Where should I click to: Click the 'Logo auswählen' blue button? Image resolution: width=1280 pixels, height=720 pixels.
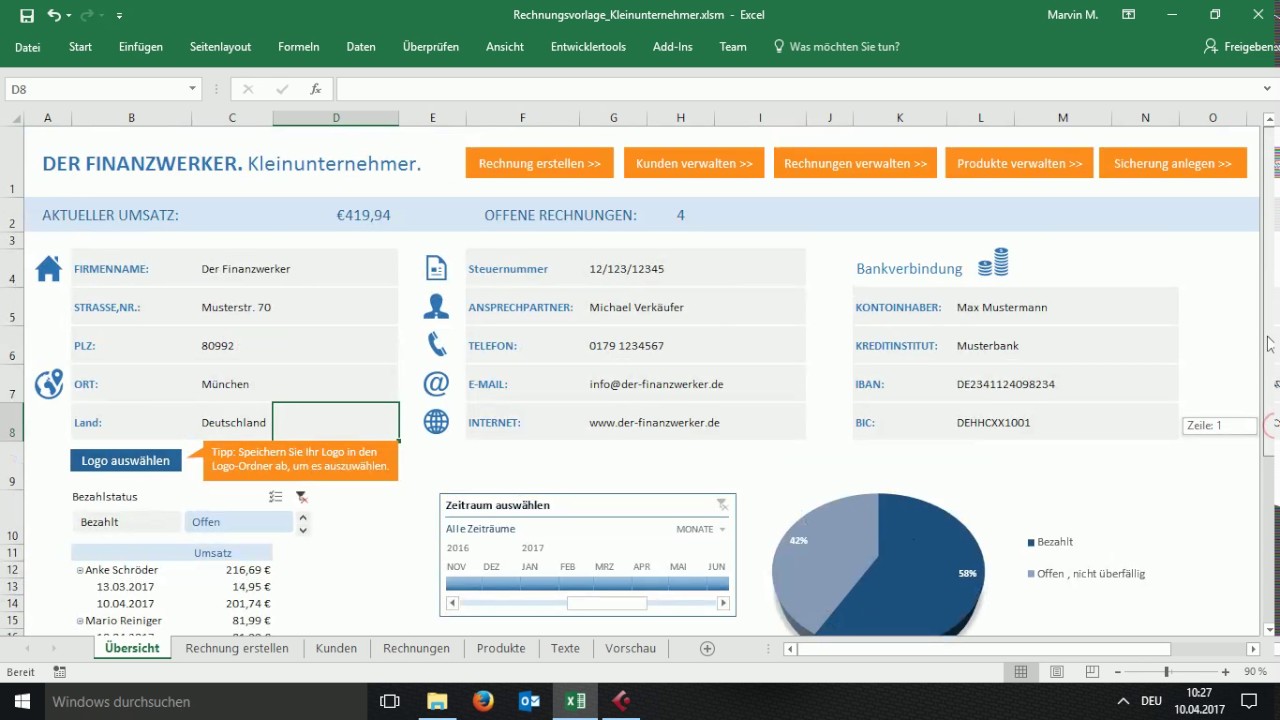[x=126, y=460]
